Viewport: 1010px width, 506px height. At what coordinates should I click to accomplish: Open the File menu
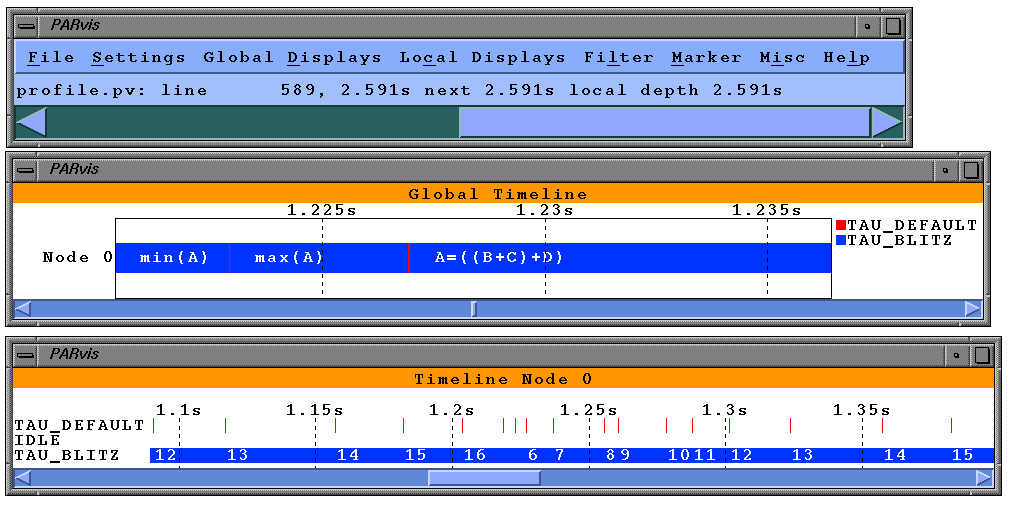tap(50, 58)
